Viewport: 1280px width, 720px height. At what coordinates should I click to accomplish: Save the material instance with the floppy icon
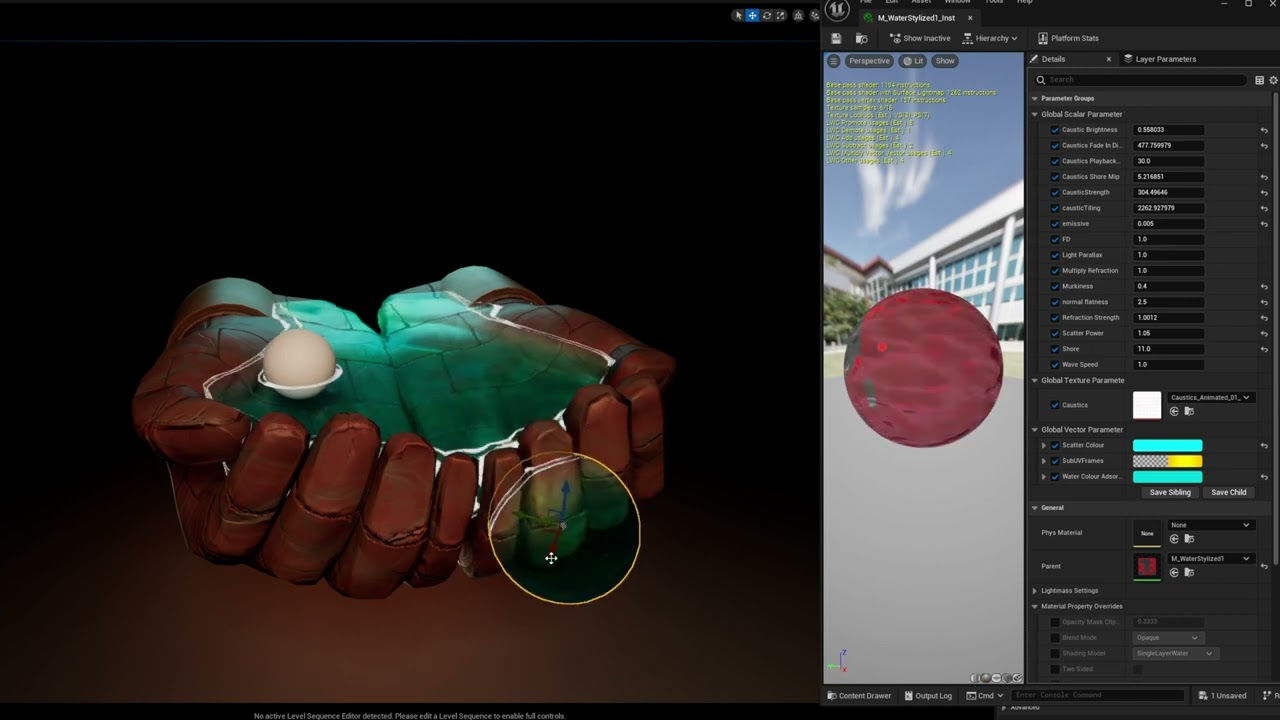pyautogui.click(x=837, y=38)
